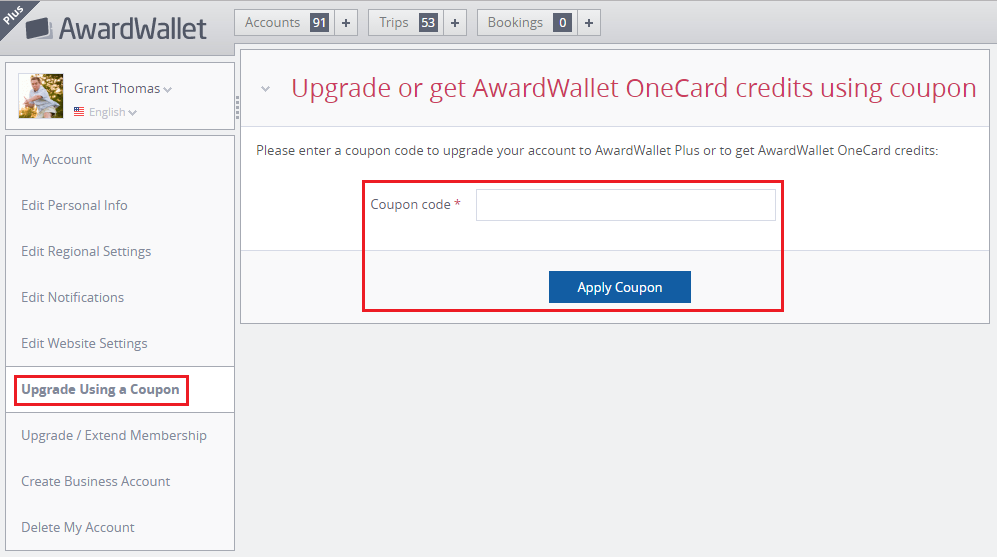Focus the Coupon code input field

coord(625,205)
